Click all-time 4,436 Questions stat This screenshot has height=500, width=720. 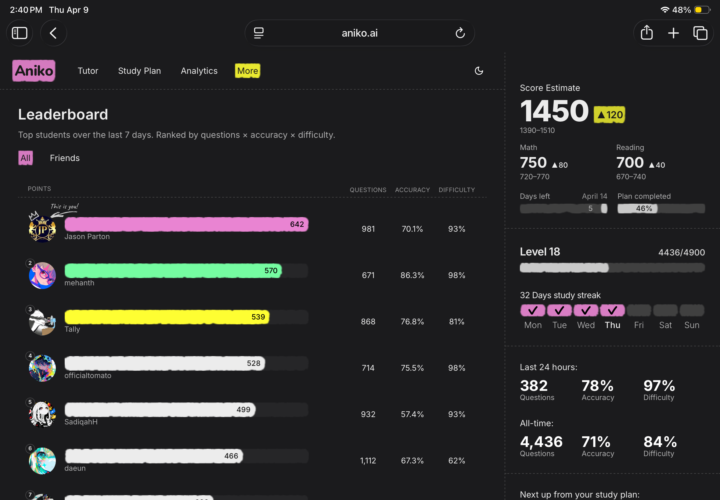(x=541, y=445)
